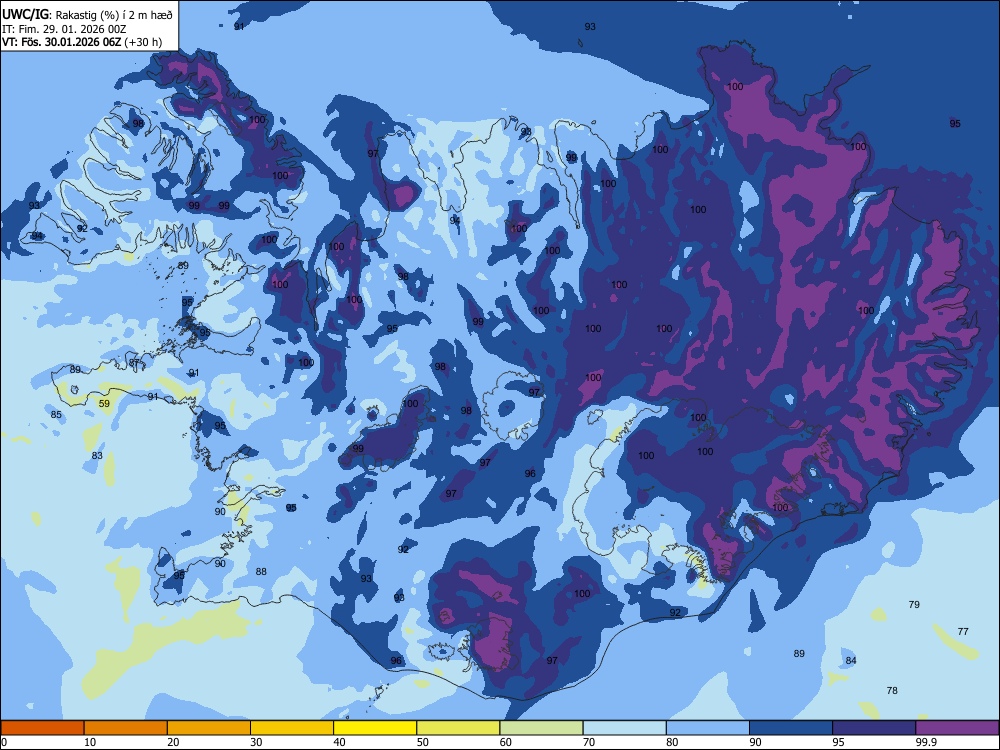Click the amber 20–30 legend swatch
The image size is (1000, 750).
[x=209, y=728]
